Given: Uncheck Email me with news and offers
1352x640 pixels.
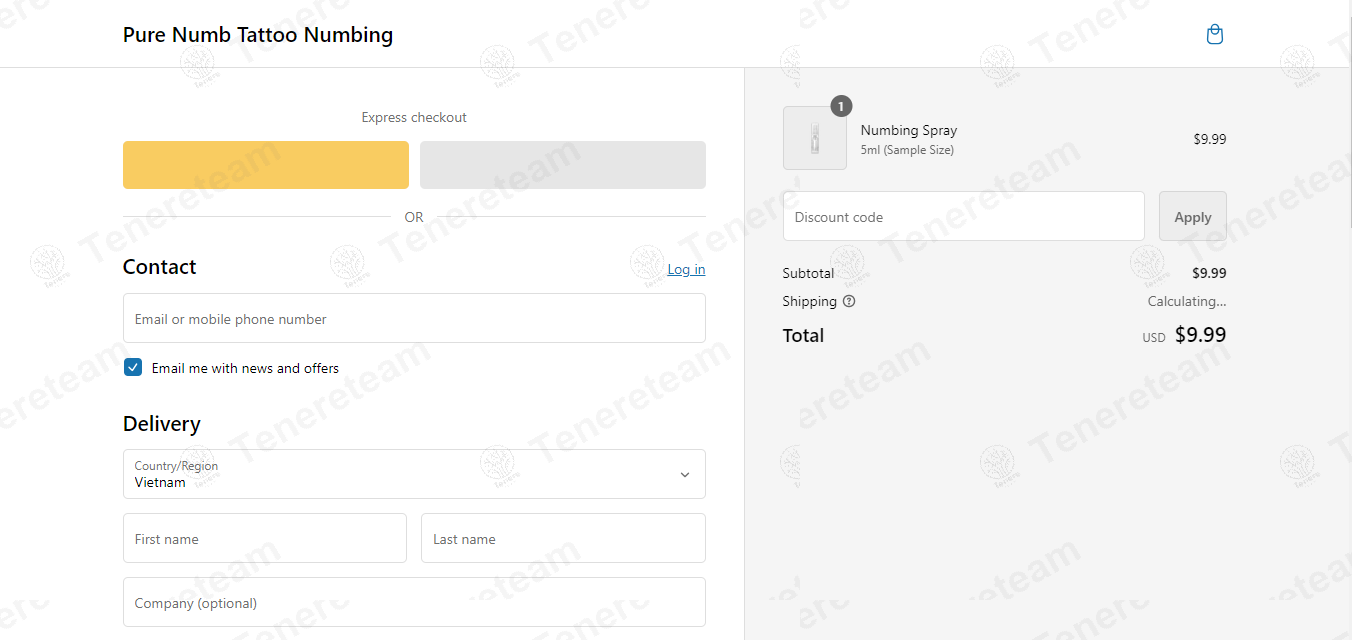Looking at the screenshot, I should coord(133,367).
